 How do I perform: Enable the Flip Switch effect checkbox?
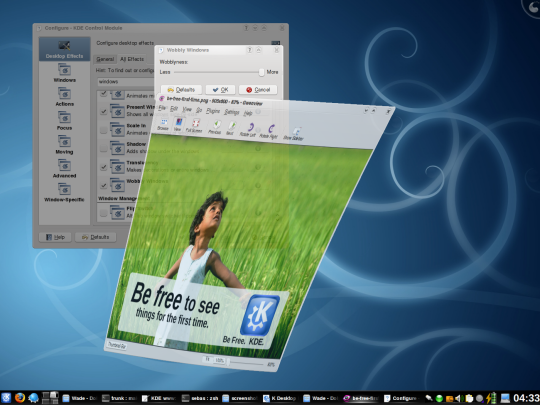click(x=103, y=213)
